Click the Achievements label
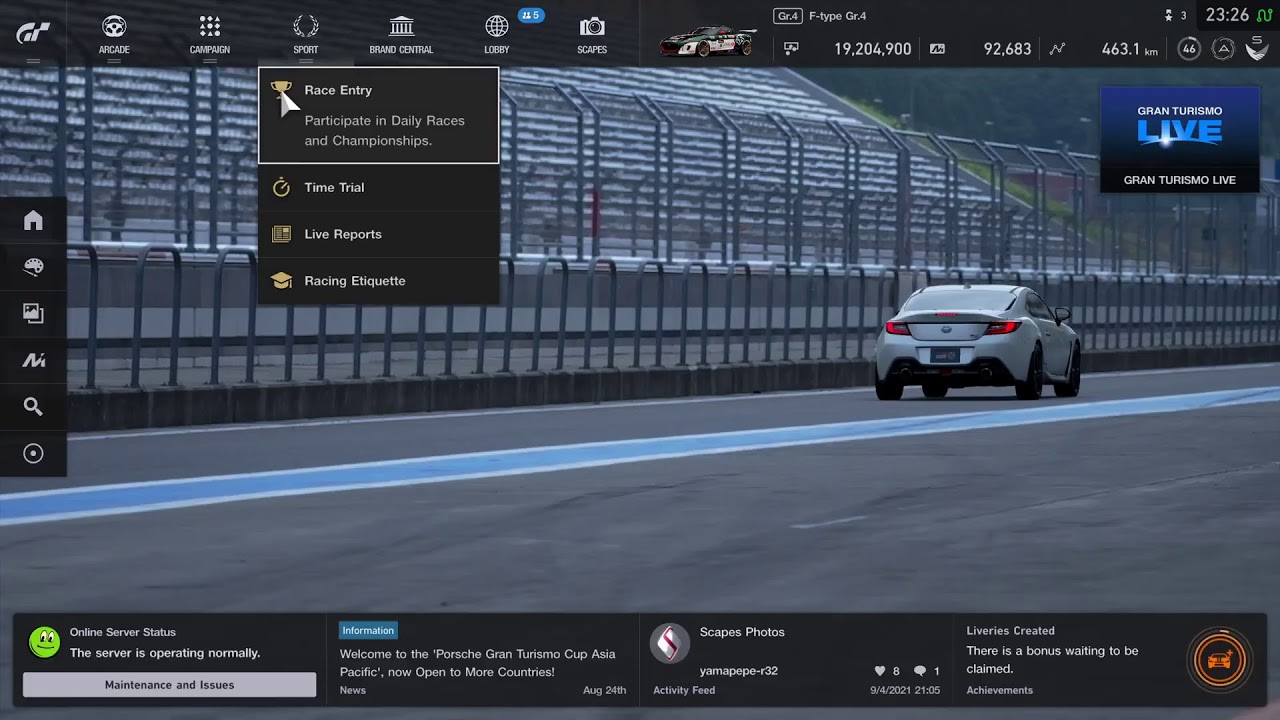Image resolution: width=1280 pixels, height=720 pixels. pos(999,690)
